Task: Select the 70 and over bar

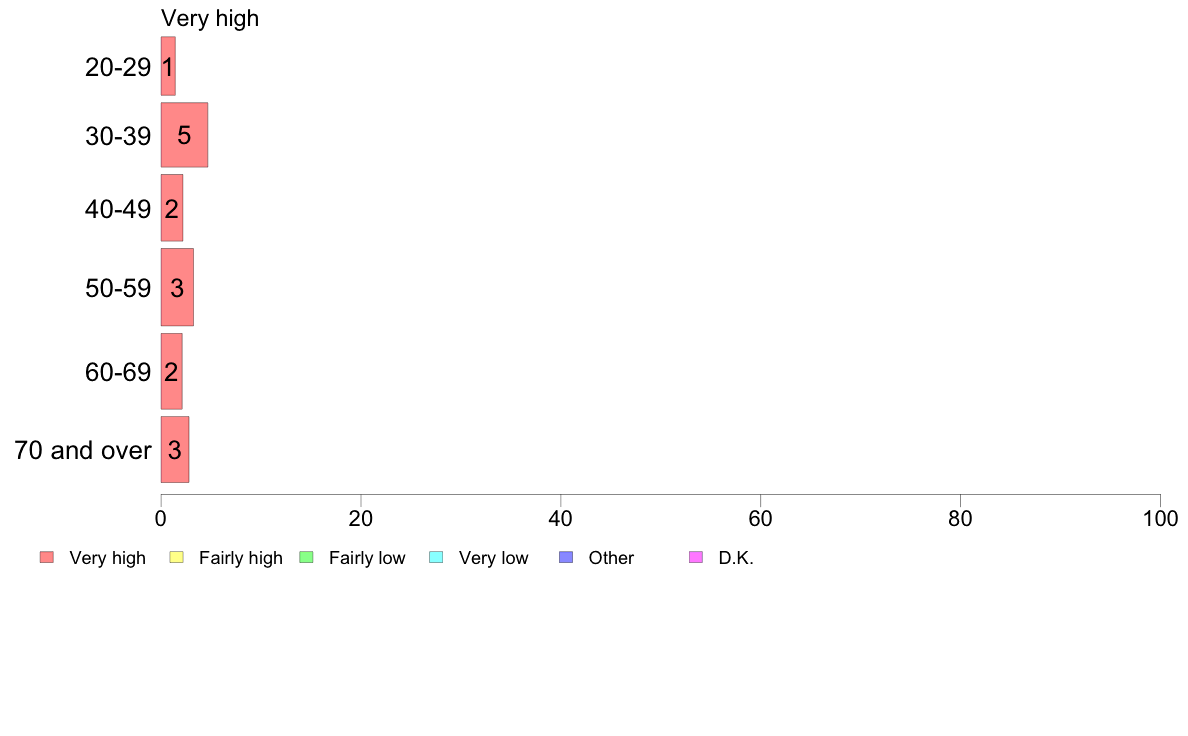Action: tap(175, 449)
